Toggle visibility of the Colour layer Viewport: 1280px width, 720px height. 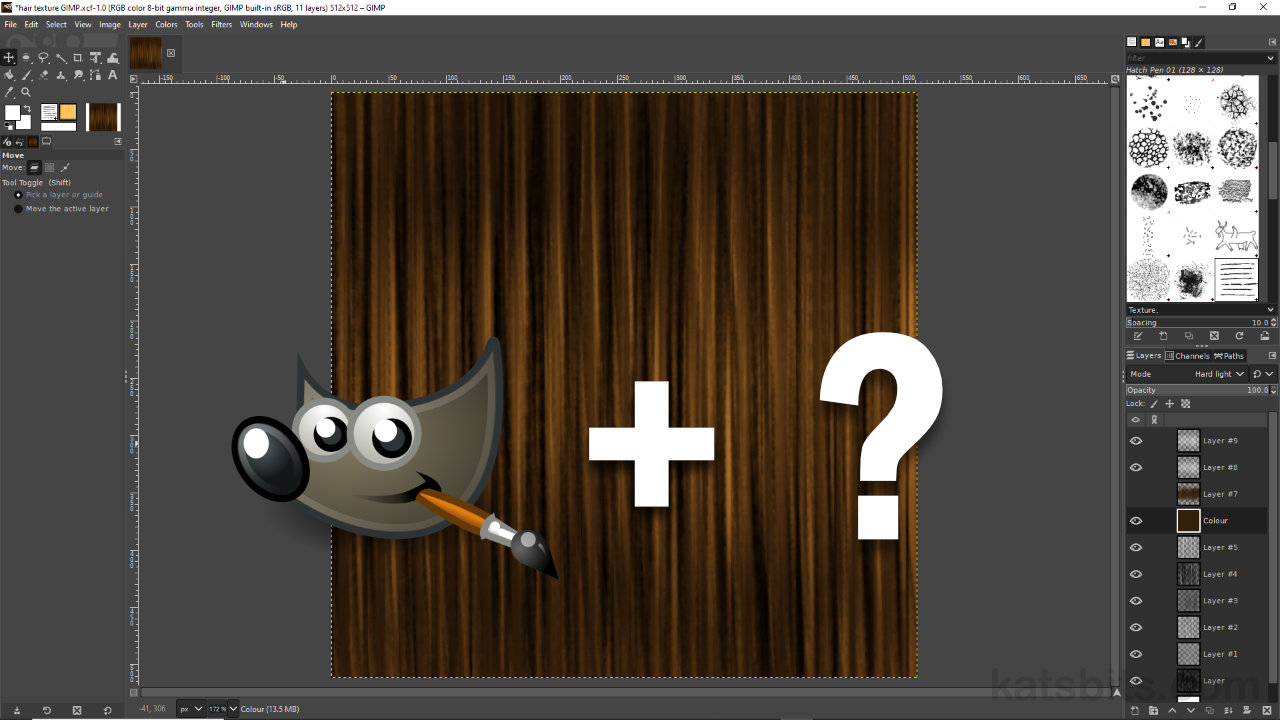1136,521
